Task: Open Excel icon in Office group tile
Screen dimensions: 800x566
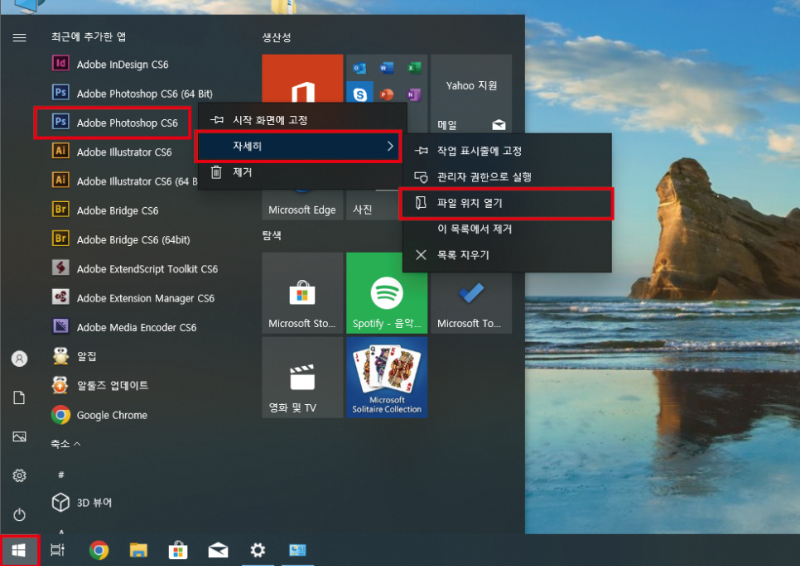Action: pyautogui.click(x=414, y=67)
